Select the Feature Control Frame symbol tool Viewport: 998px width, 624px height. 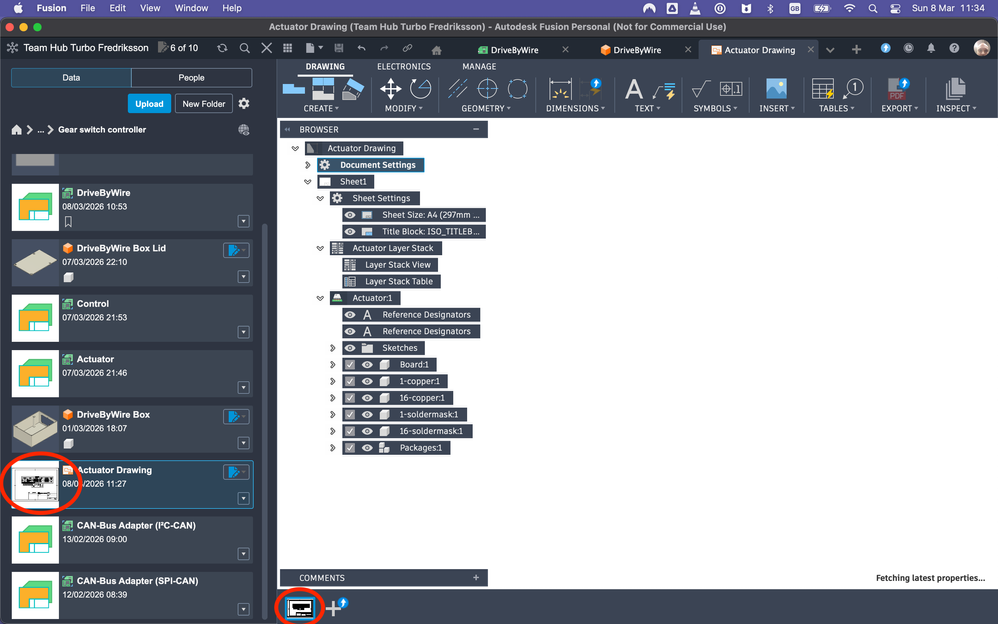pos(731,89)
